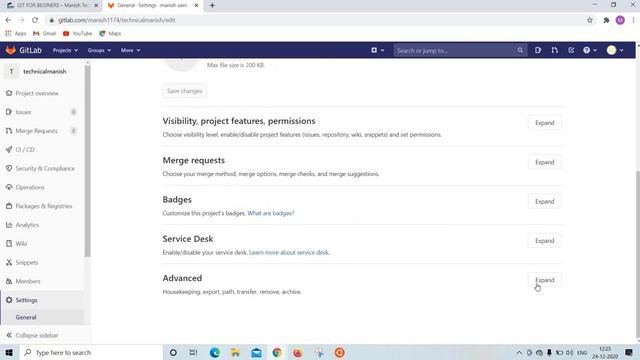Click the Save changes button
640x360 pixels.
pos(184,91)
